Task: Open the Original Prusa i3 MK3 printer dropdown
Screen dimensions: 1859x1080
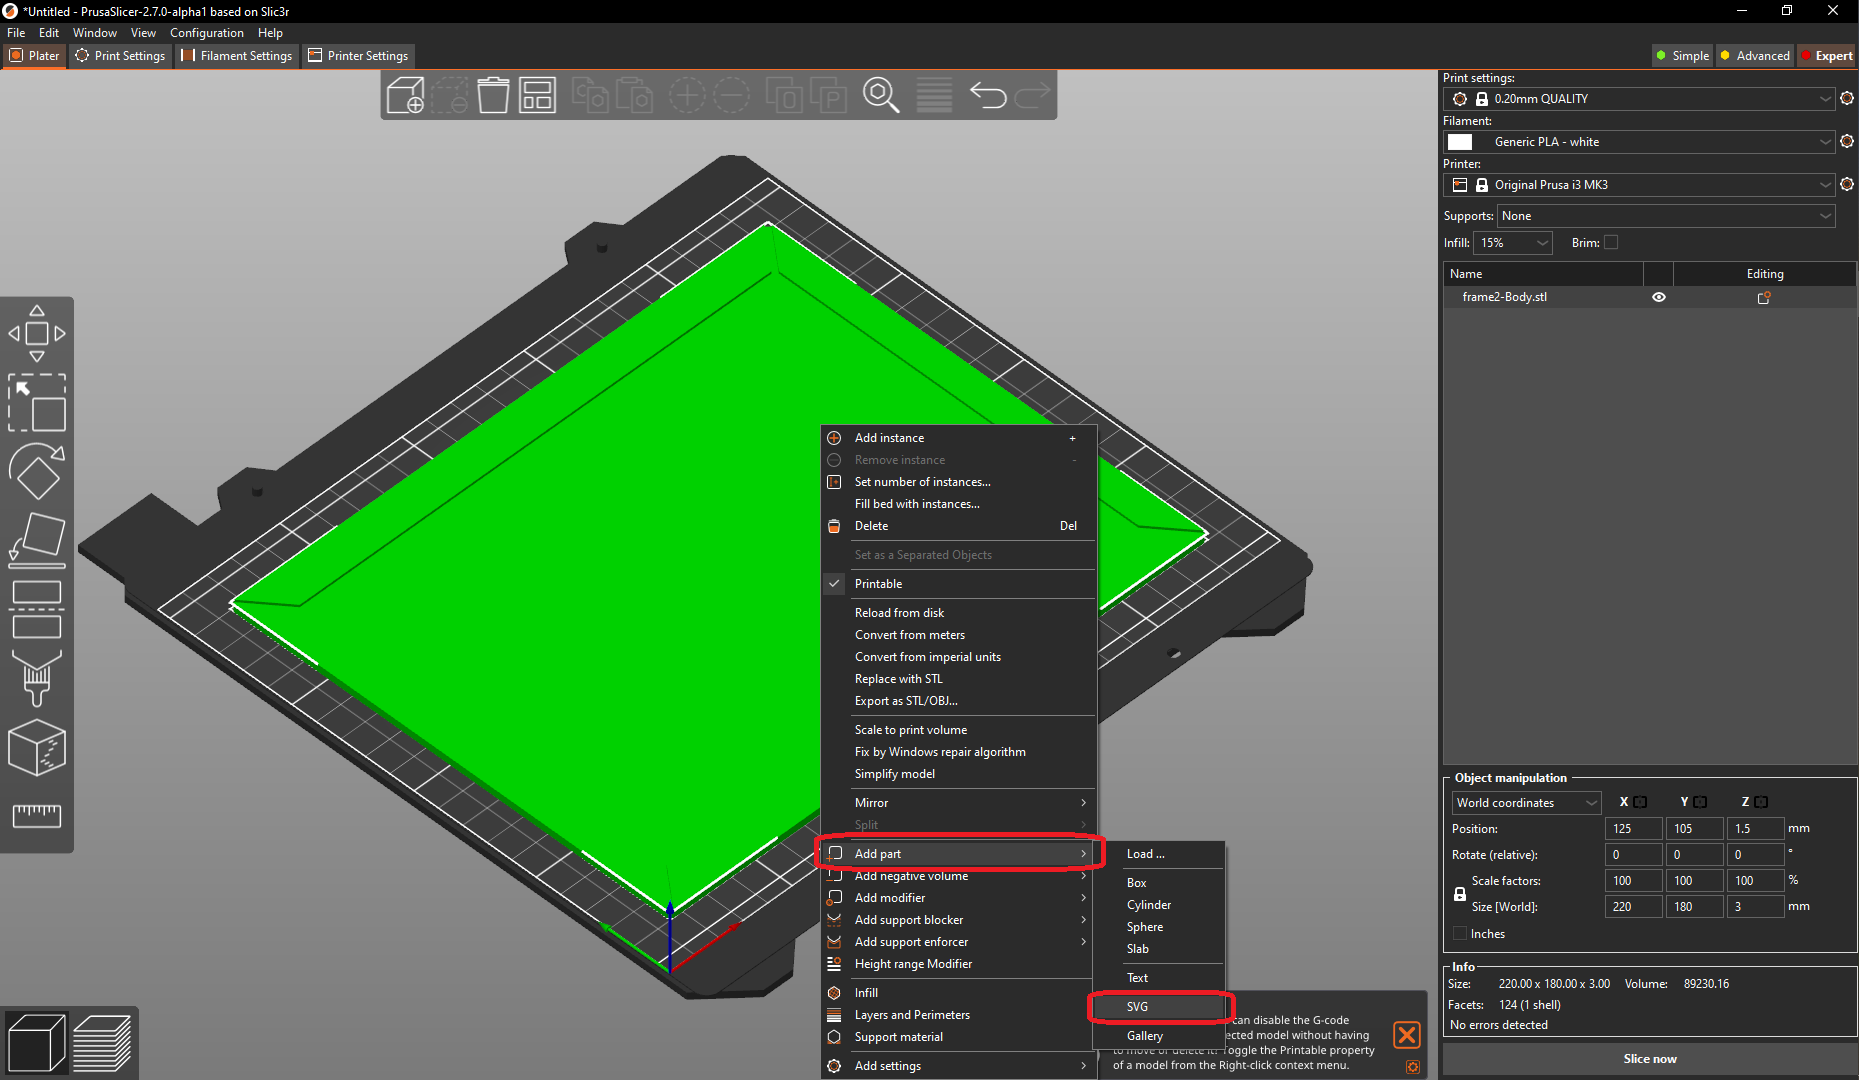Action: point(1639,185)
